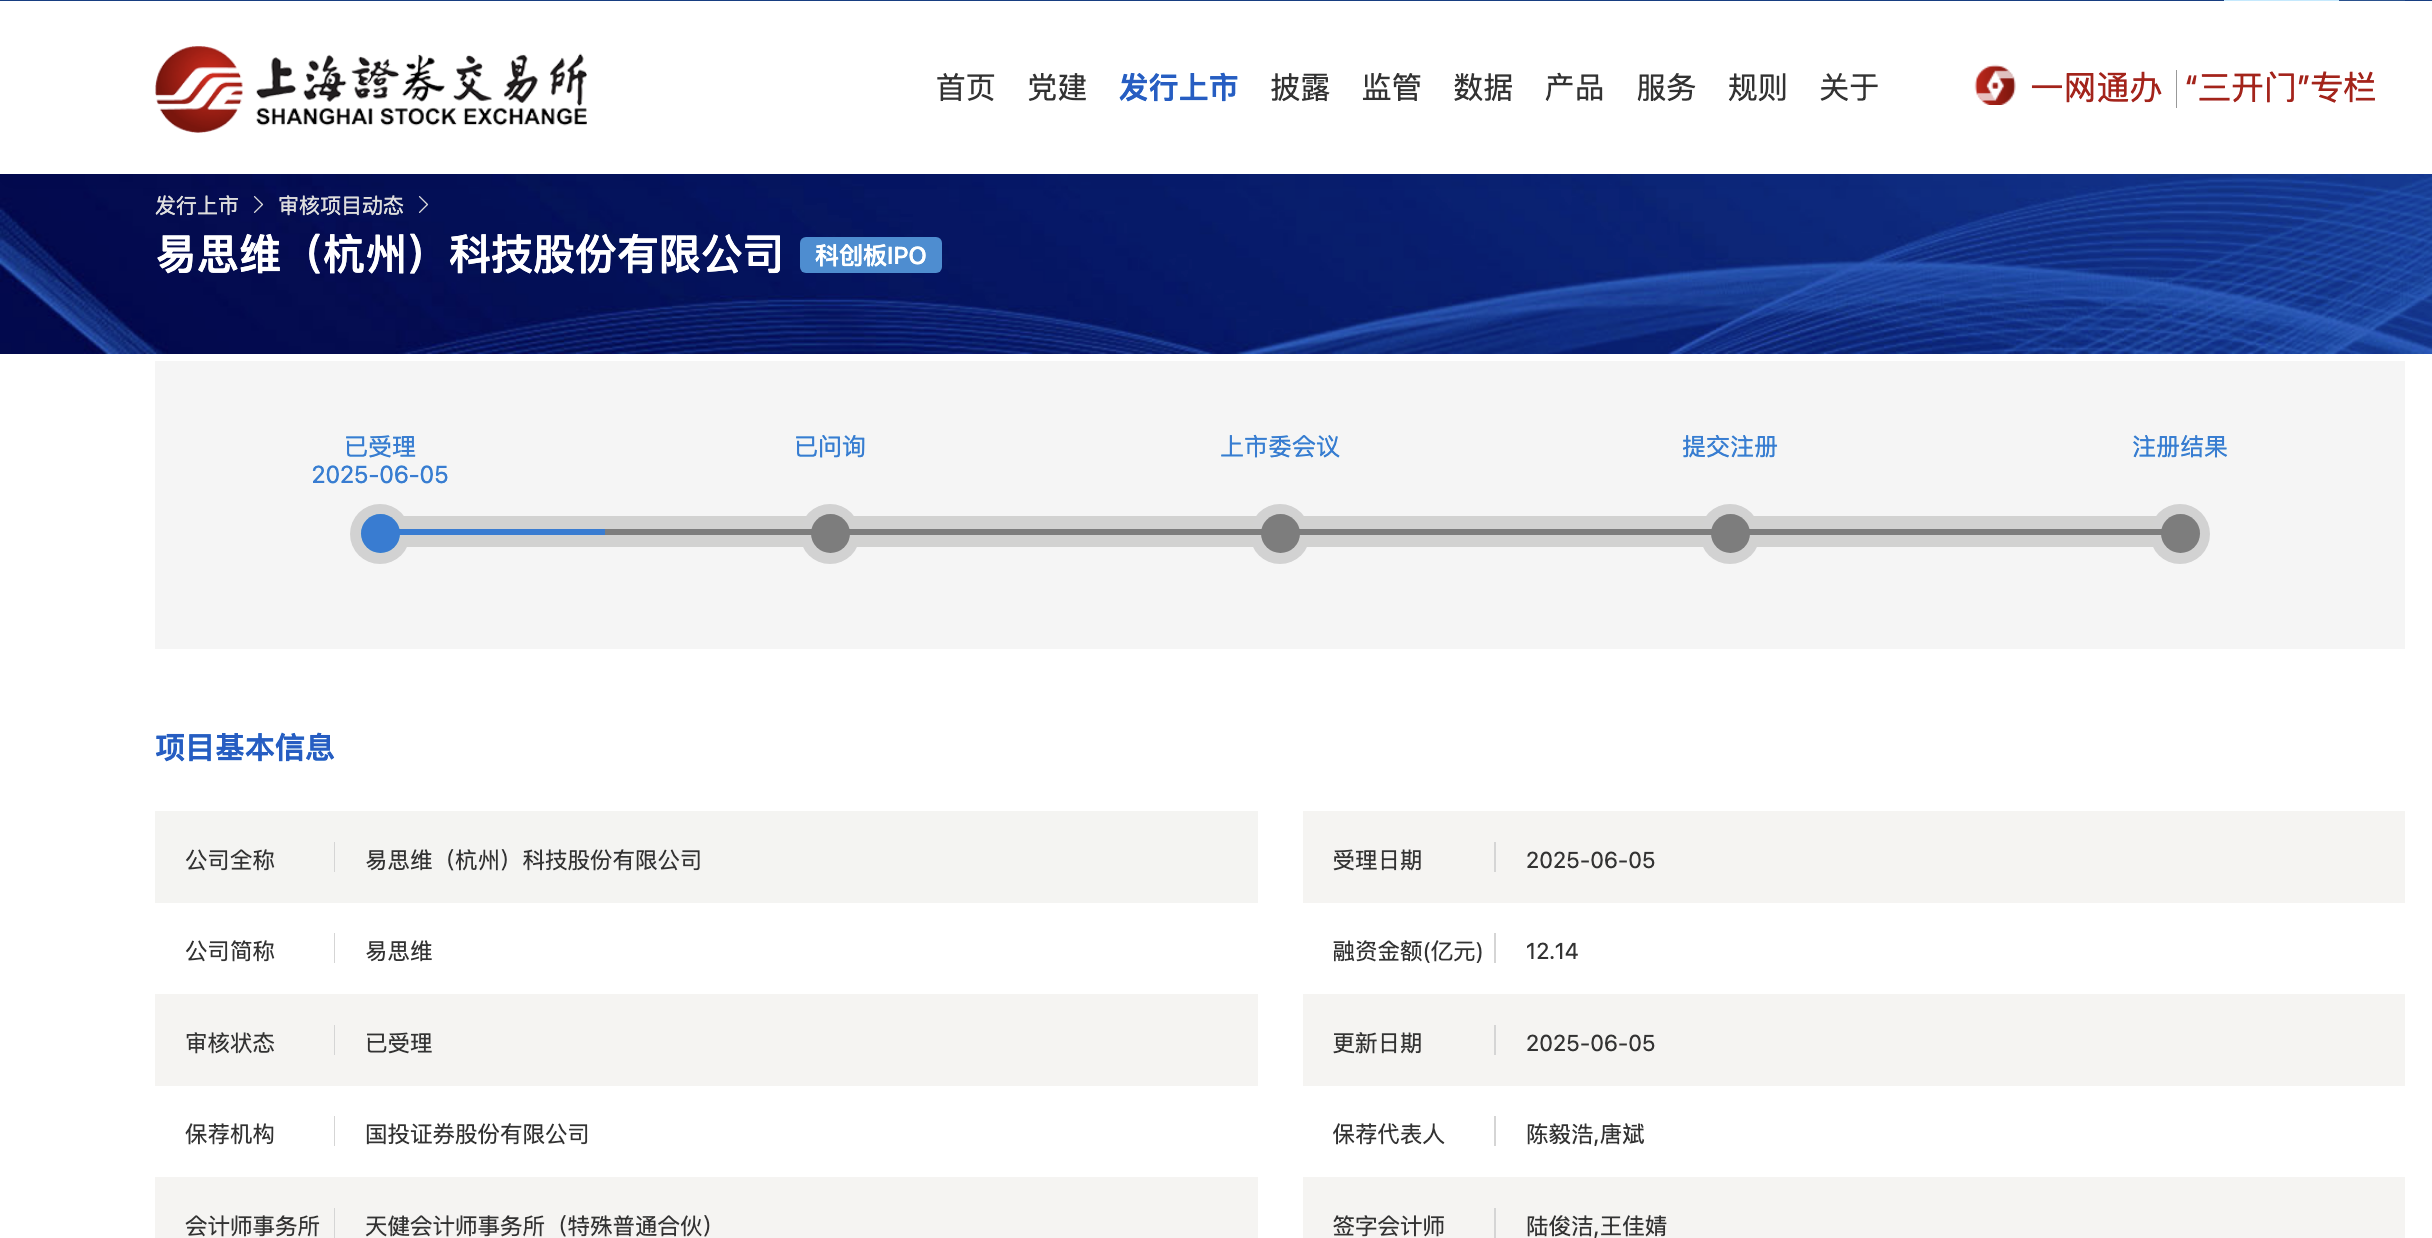Open the 披露 navigation menu
The image size is (2432, 1238).
(1299, 88)
